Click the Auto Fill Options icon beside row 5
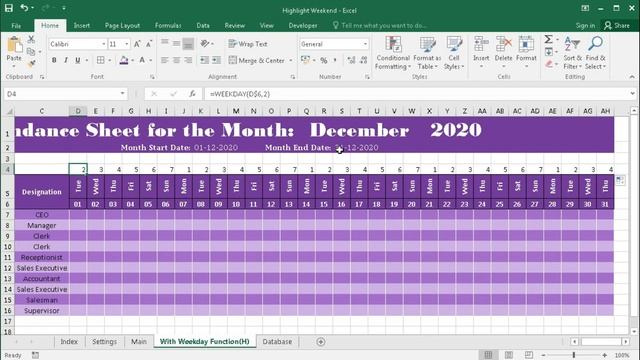This screenshot has height=360, width=640. point(620,180)
